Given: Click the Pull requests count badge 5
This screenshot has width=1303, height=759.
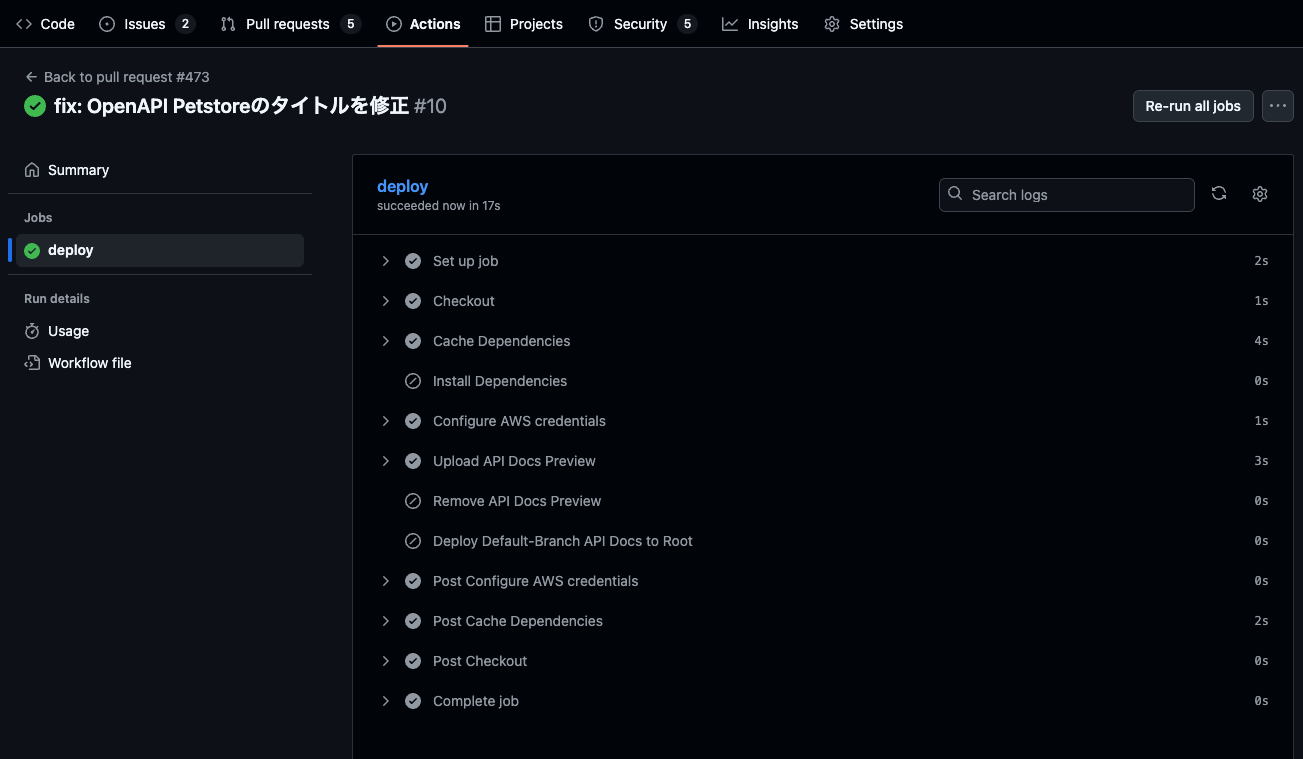Looking at the screenshot, I should coord(349,24).
